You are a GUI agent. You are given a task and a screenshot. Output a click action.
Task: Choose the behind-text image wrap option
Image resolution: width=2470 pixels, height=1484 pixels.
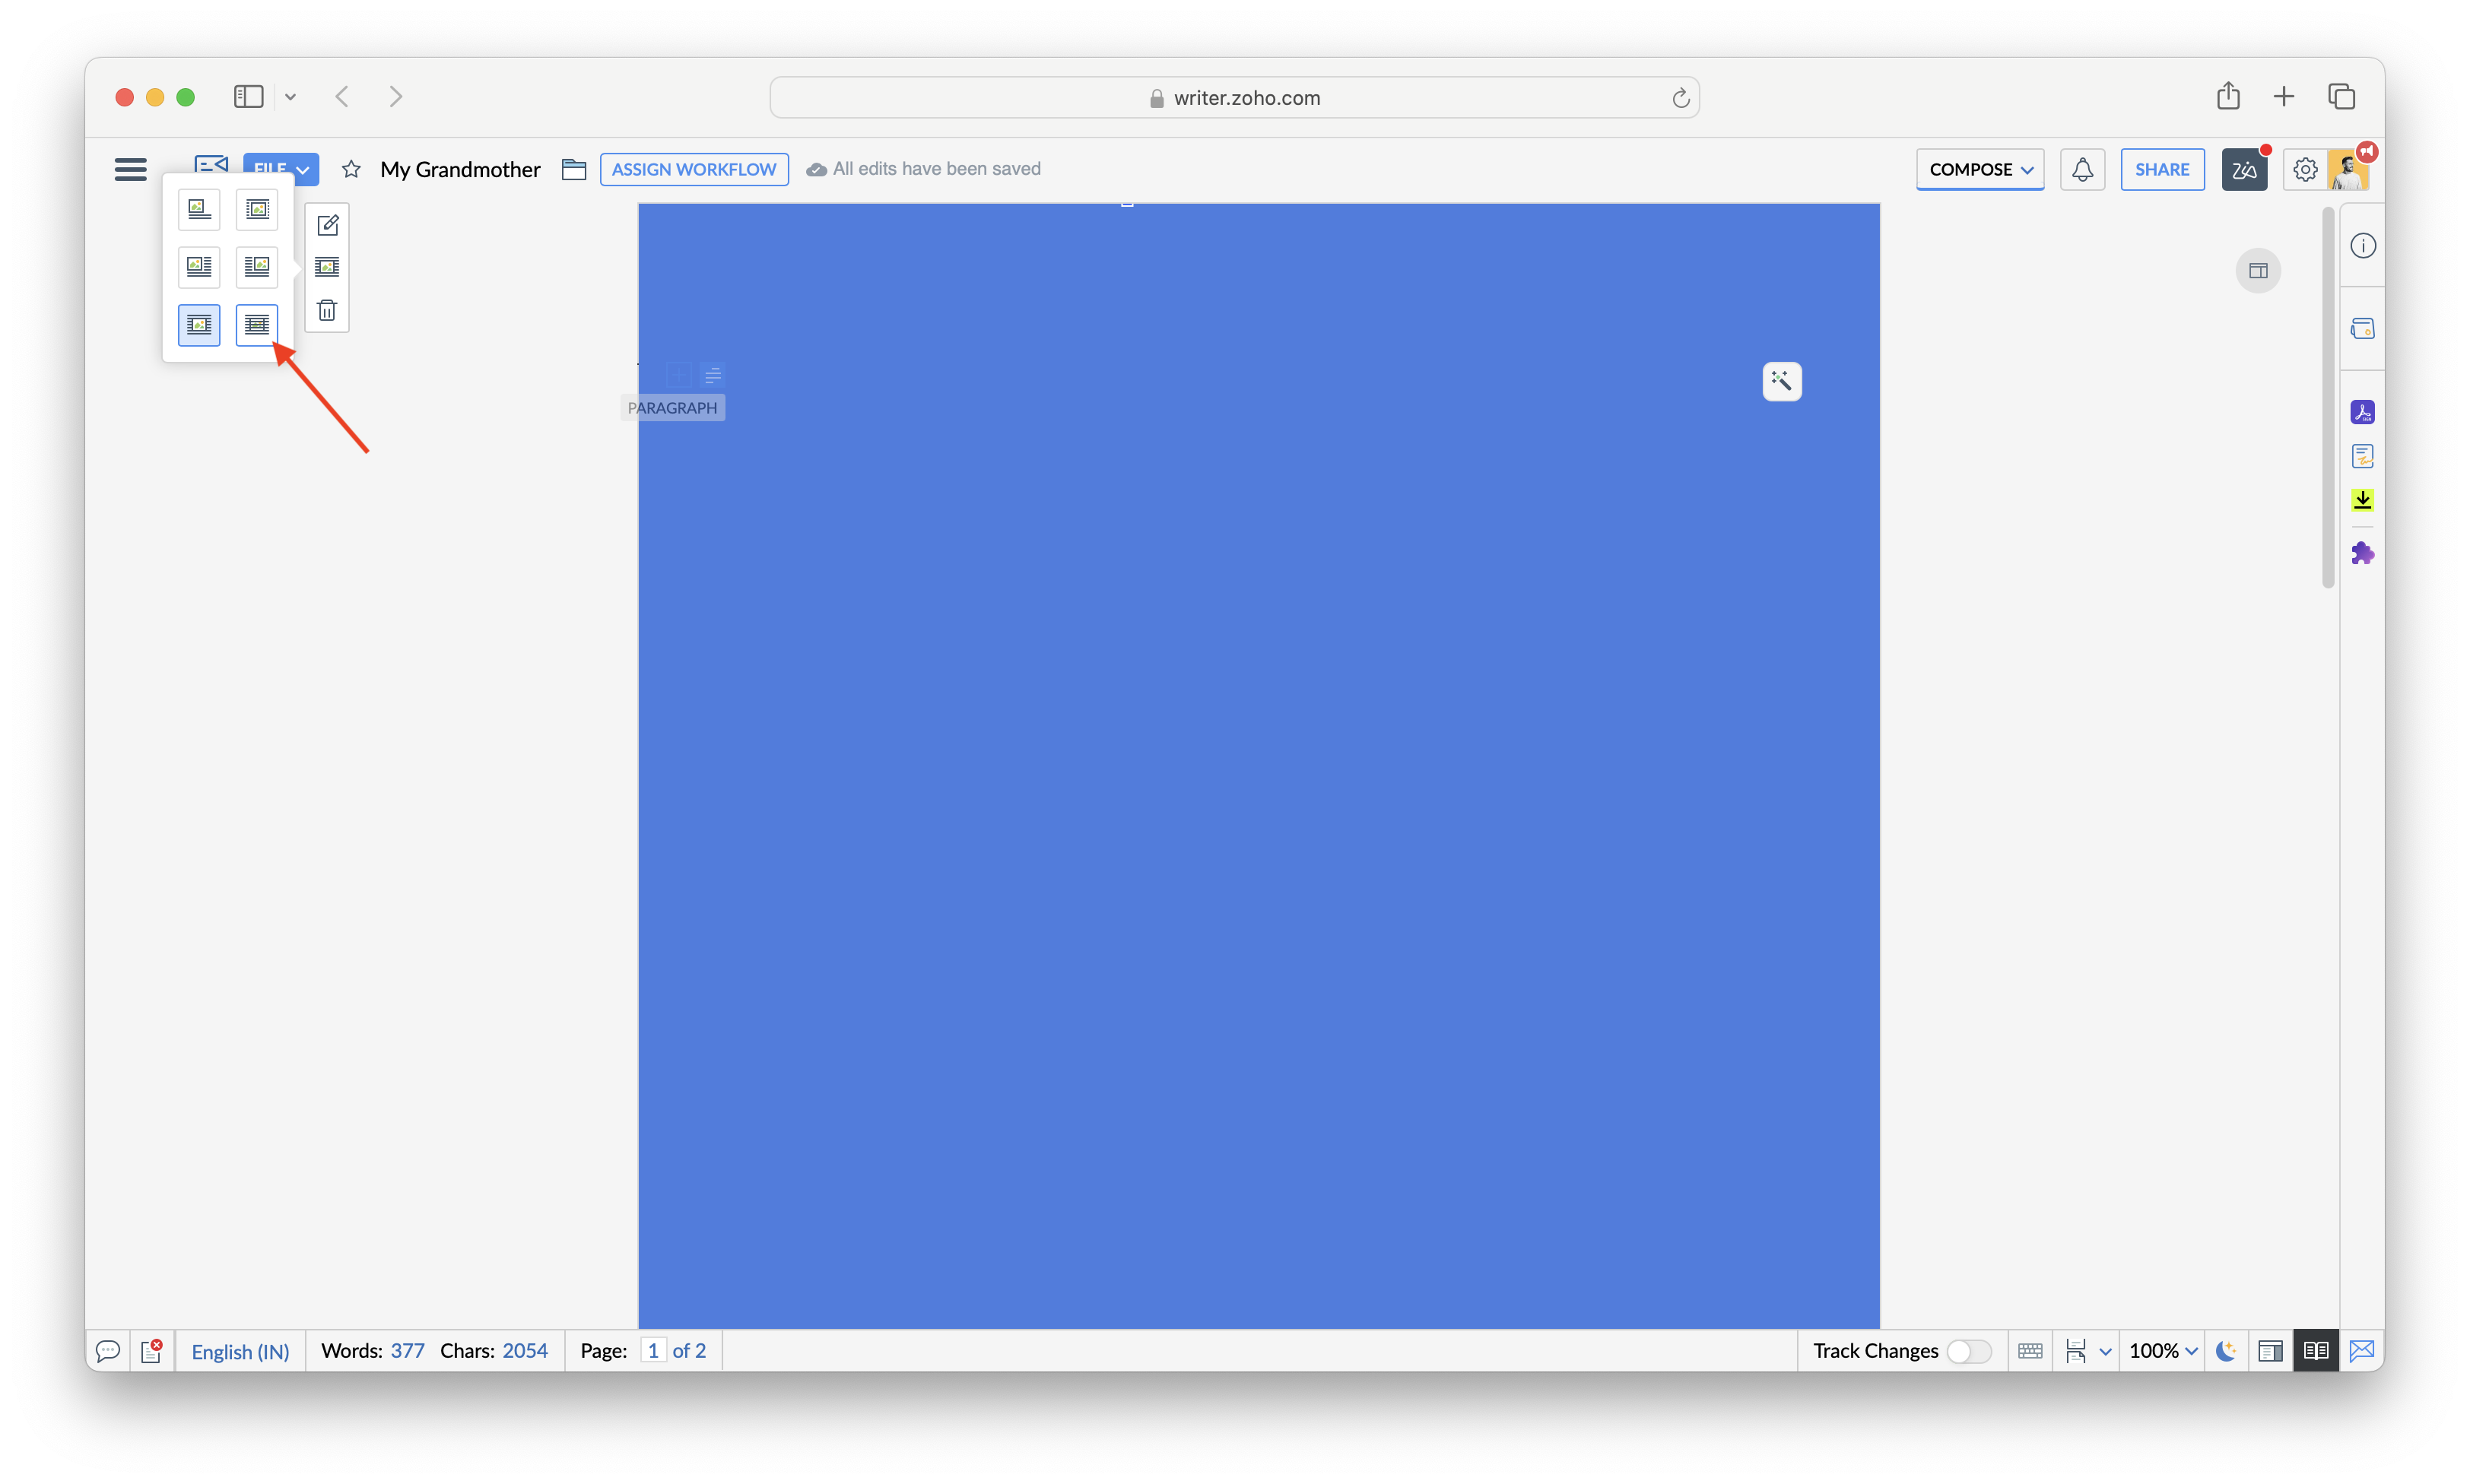[x=257, y=324]
